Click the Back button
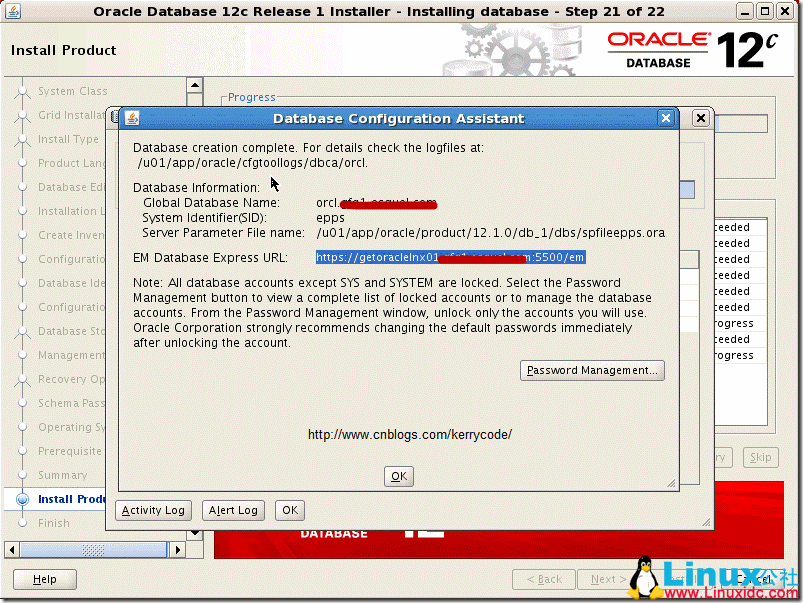This screenshot has width=803, height=603. click(543, 579)
